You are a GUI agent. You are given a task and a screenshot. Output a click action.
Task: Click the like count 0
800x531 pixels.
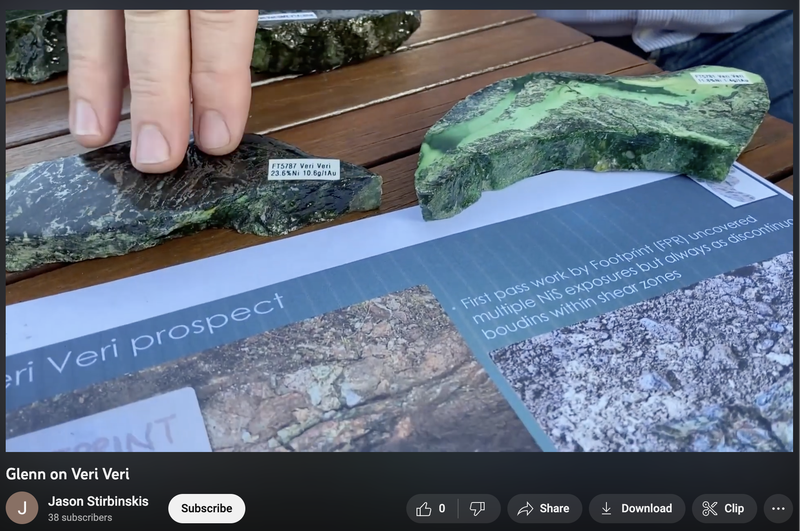tap(442, 509)
